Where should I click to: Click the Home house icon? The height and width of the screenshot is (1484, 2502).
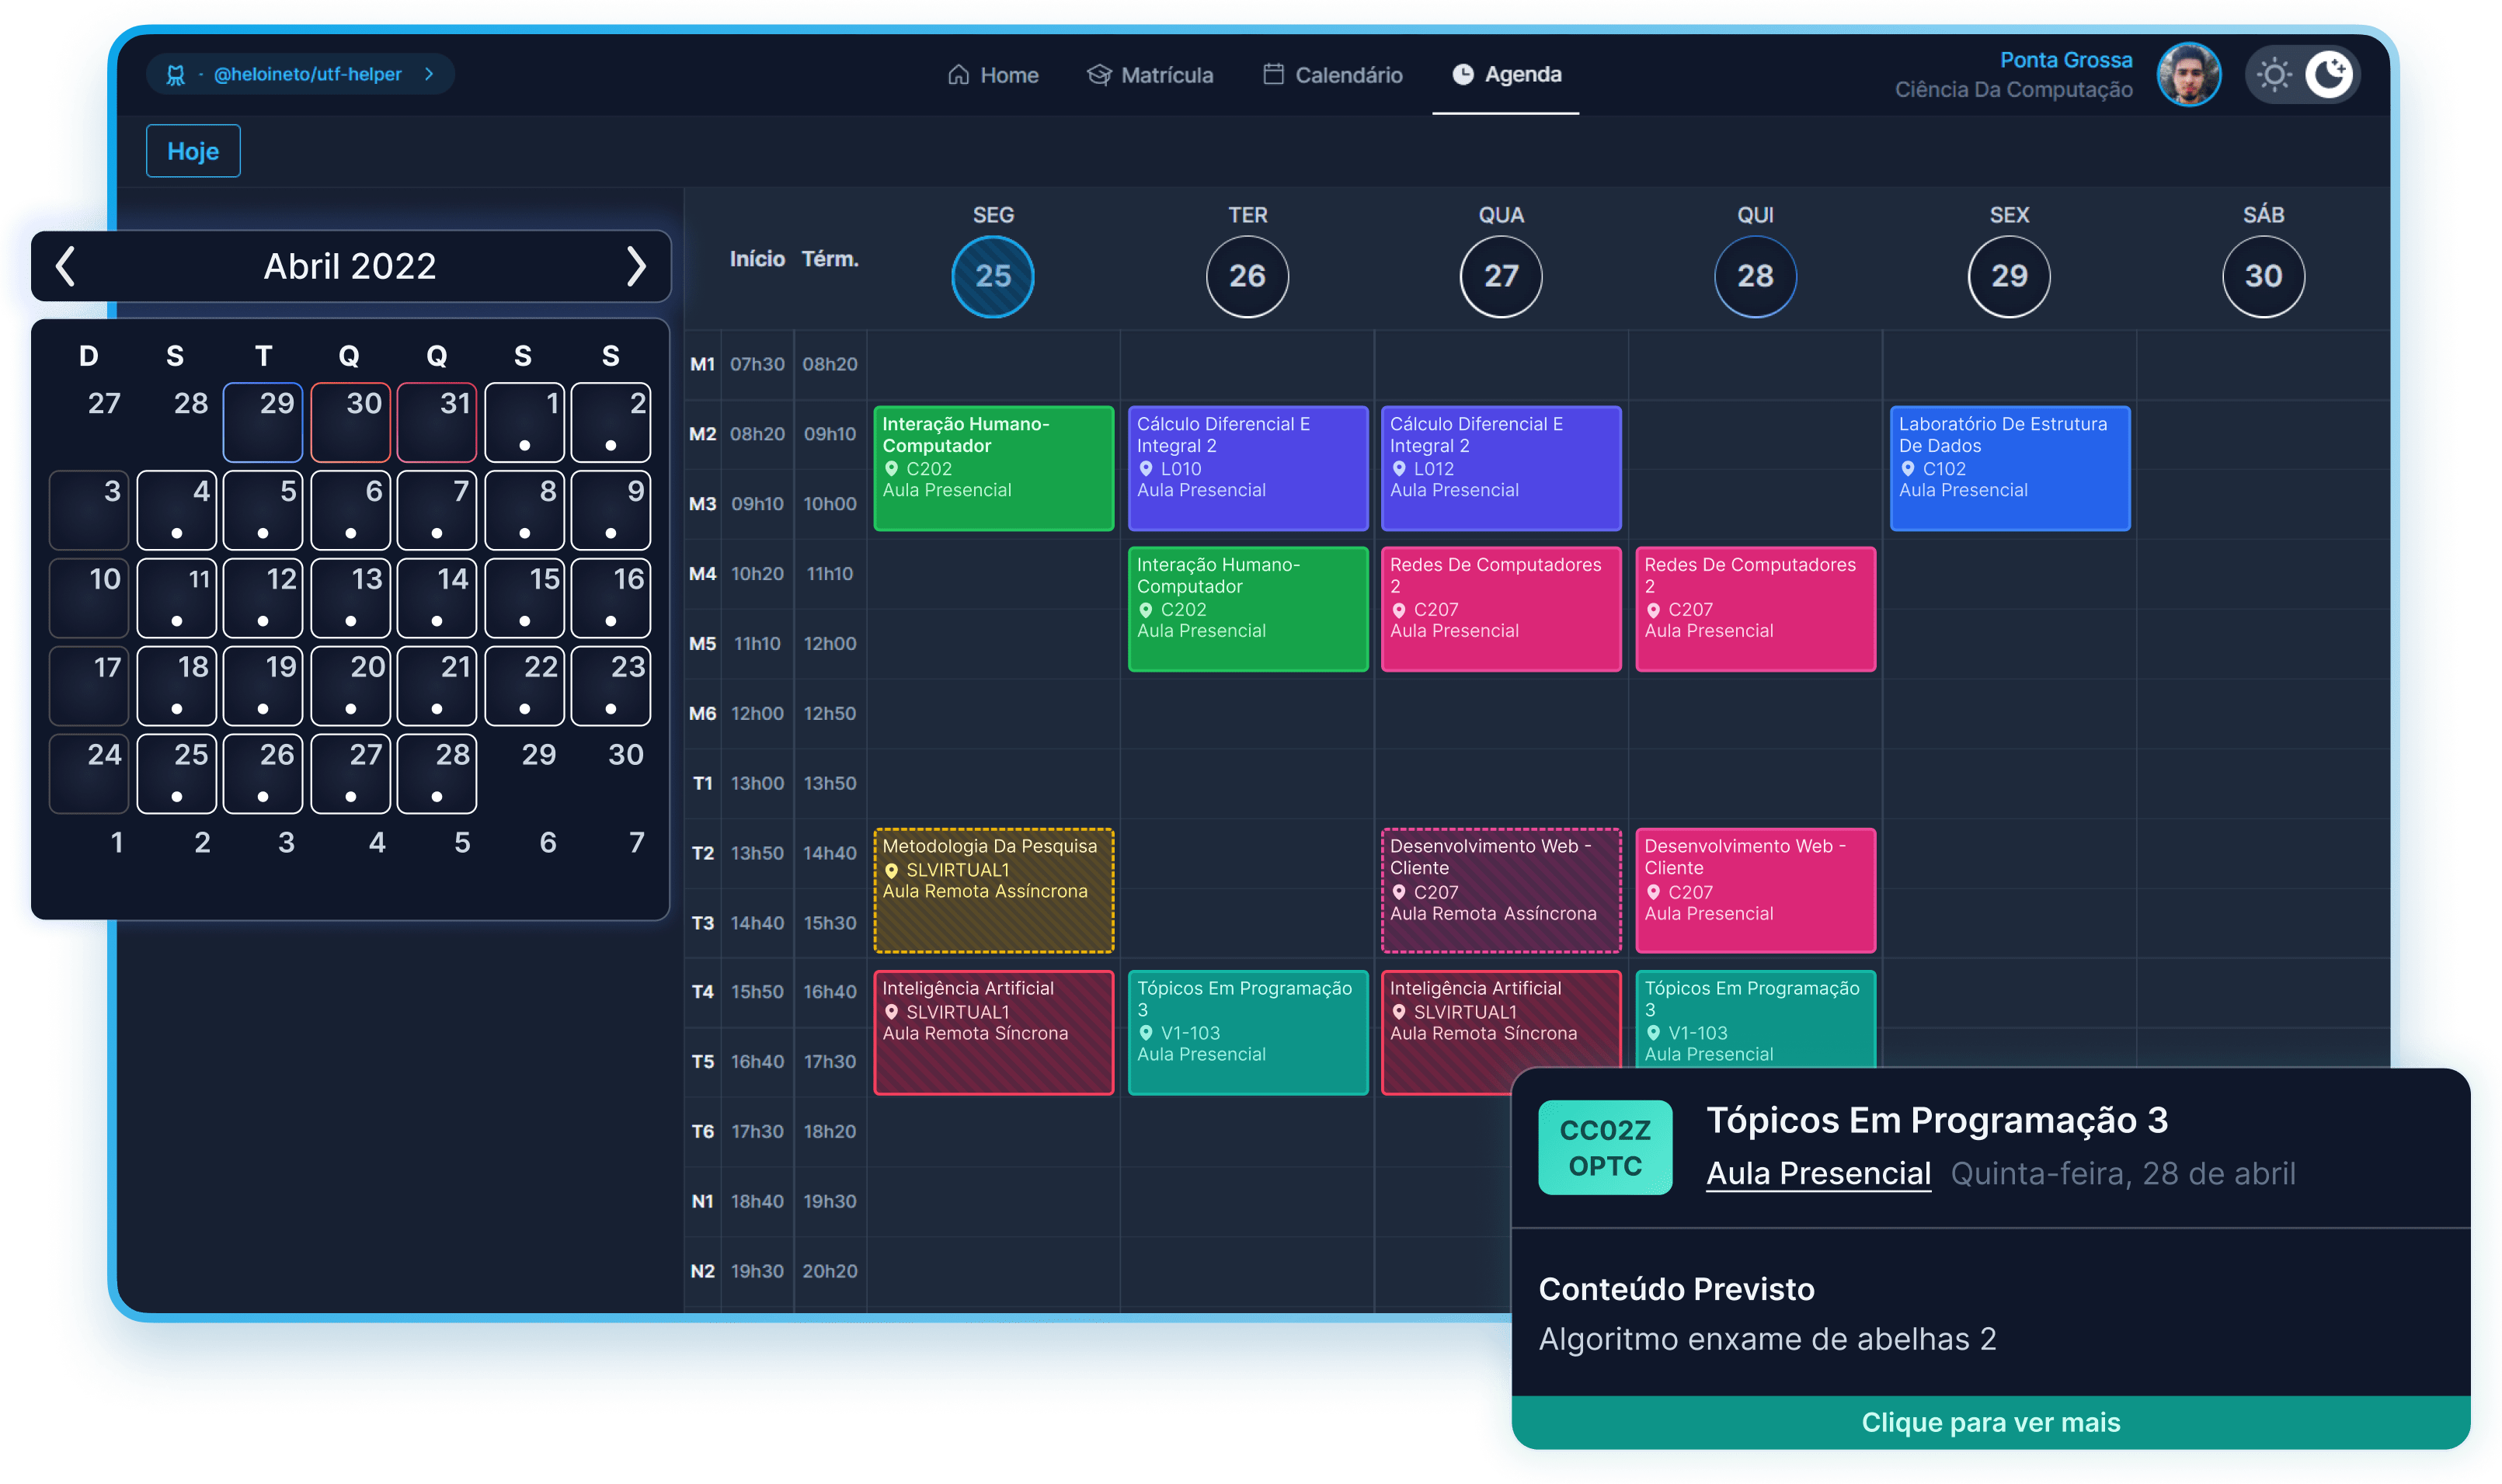958,75
